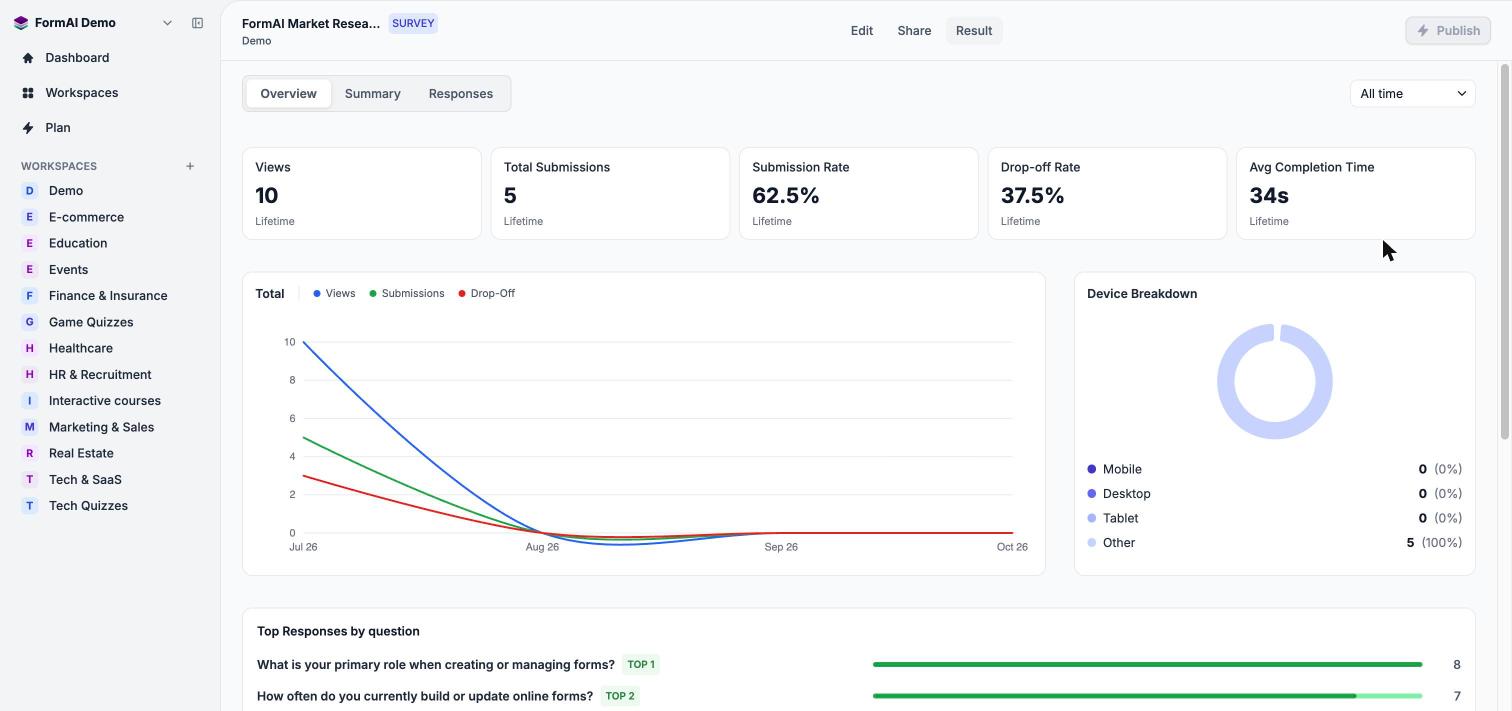Collapse the sidebar panel icon
Image resolution: width=1512 pixels, height=711 pixels.
[x=197, y=23]
